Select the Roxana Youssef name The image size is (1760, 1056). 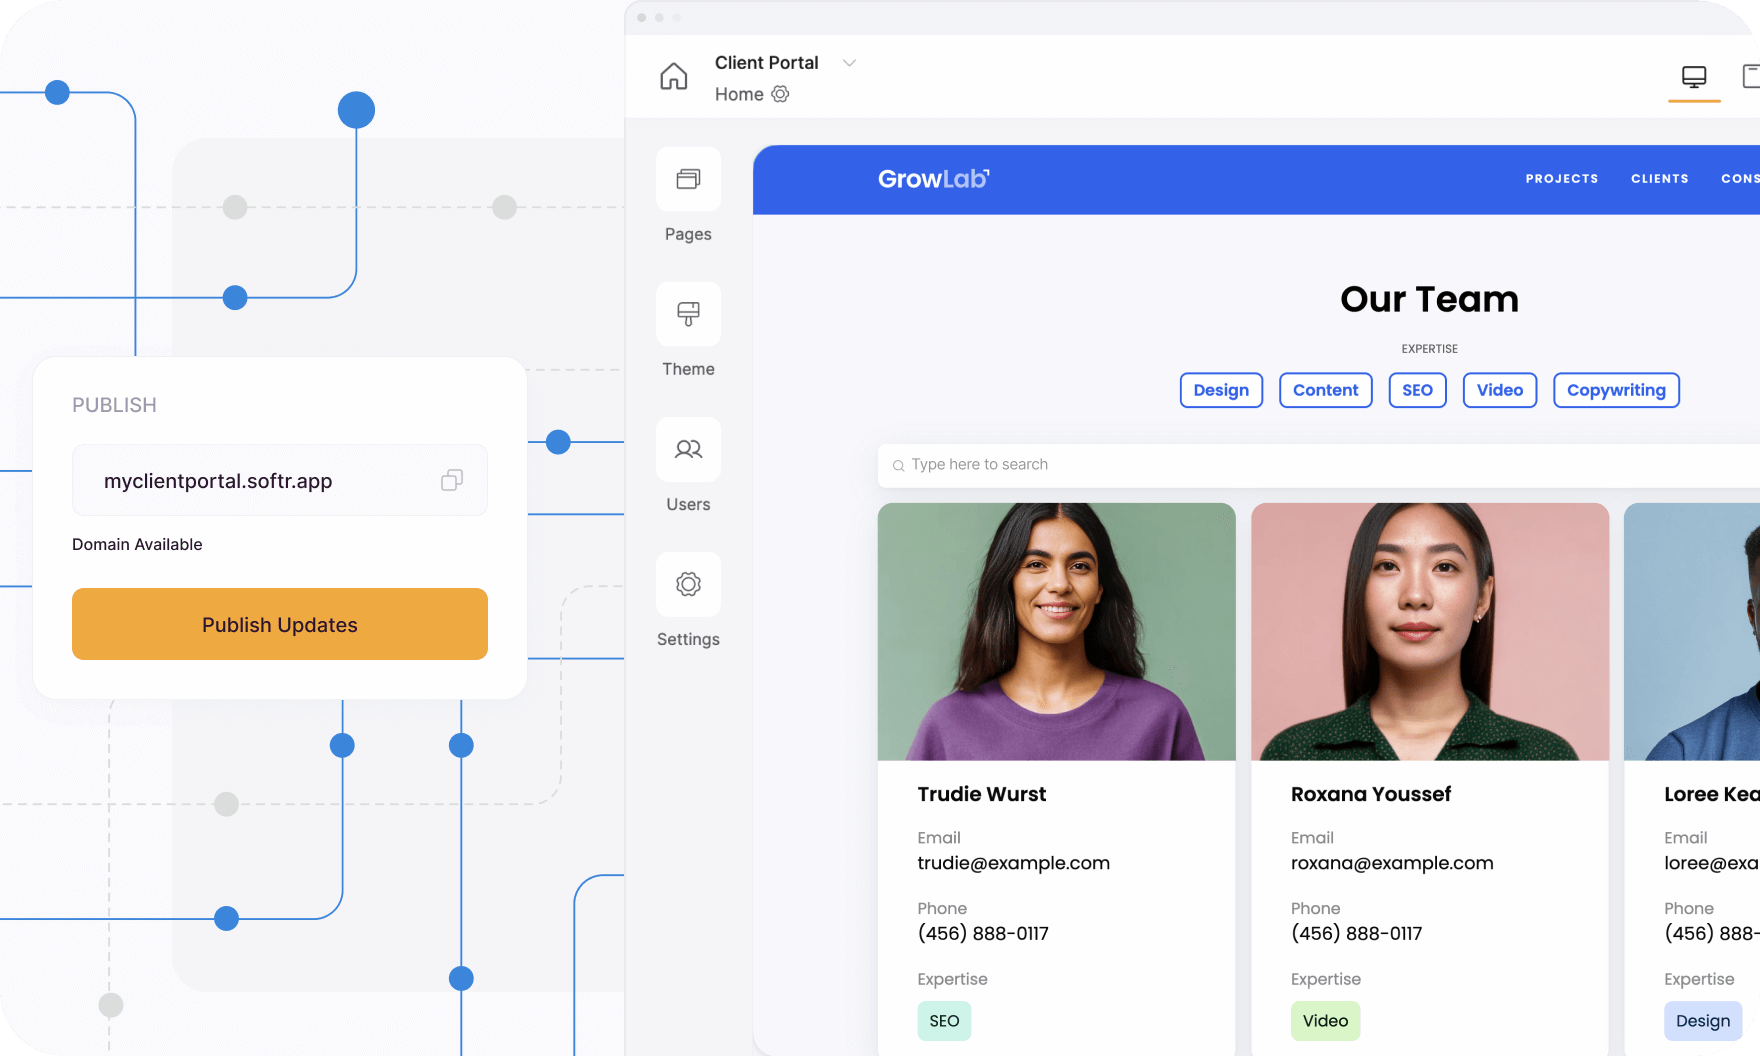(1371, 794)
